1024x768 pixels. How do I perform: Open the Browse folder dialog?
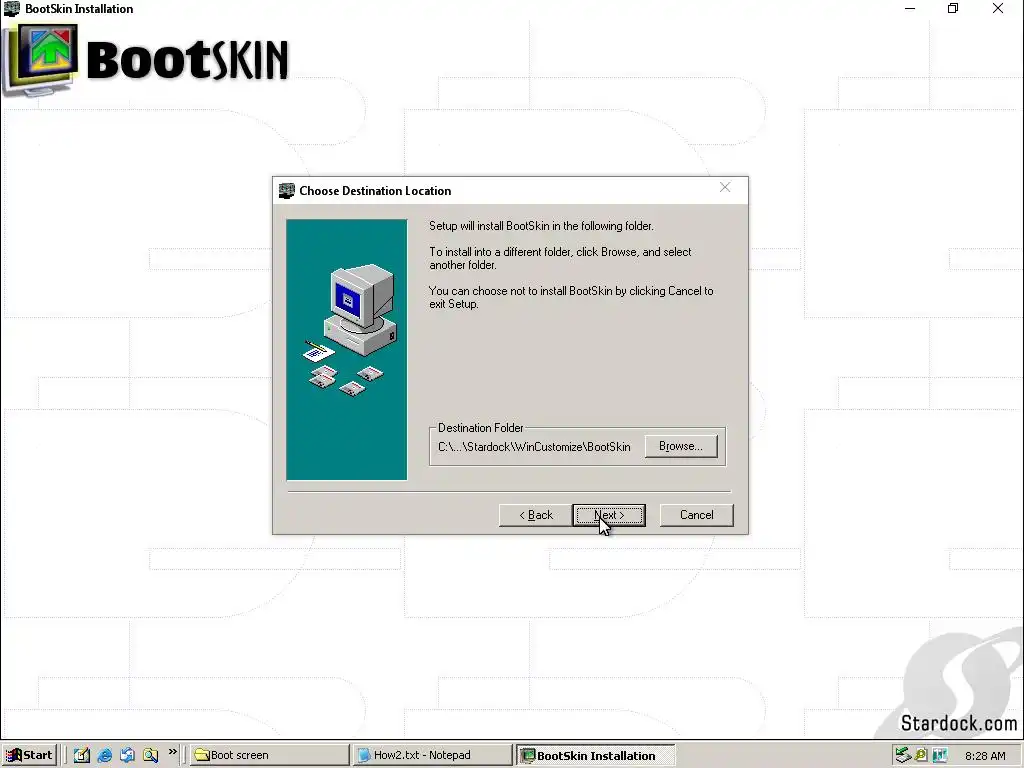pyautogui.click(x=680, y=446)
